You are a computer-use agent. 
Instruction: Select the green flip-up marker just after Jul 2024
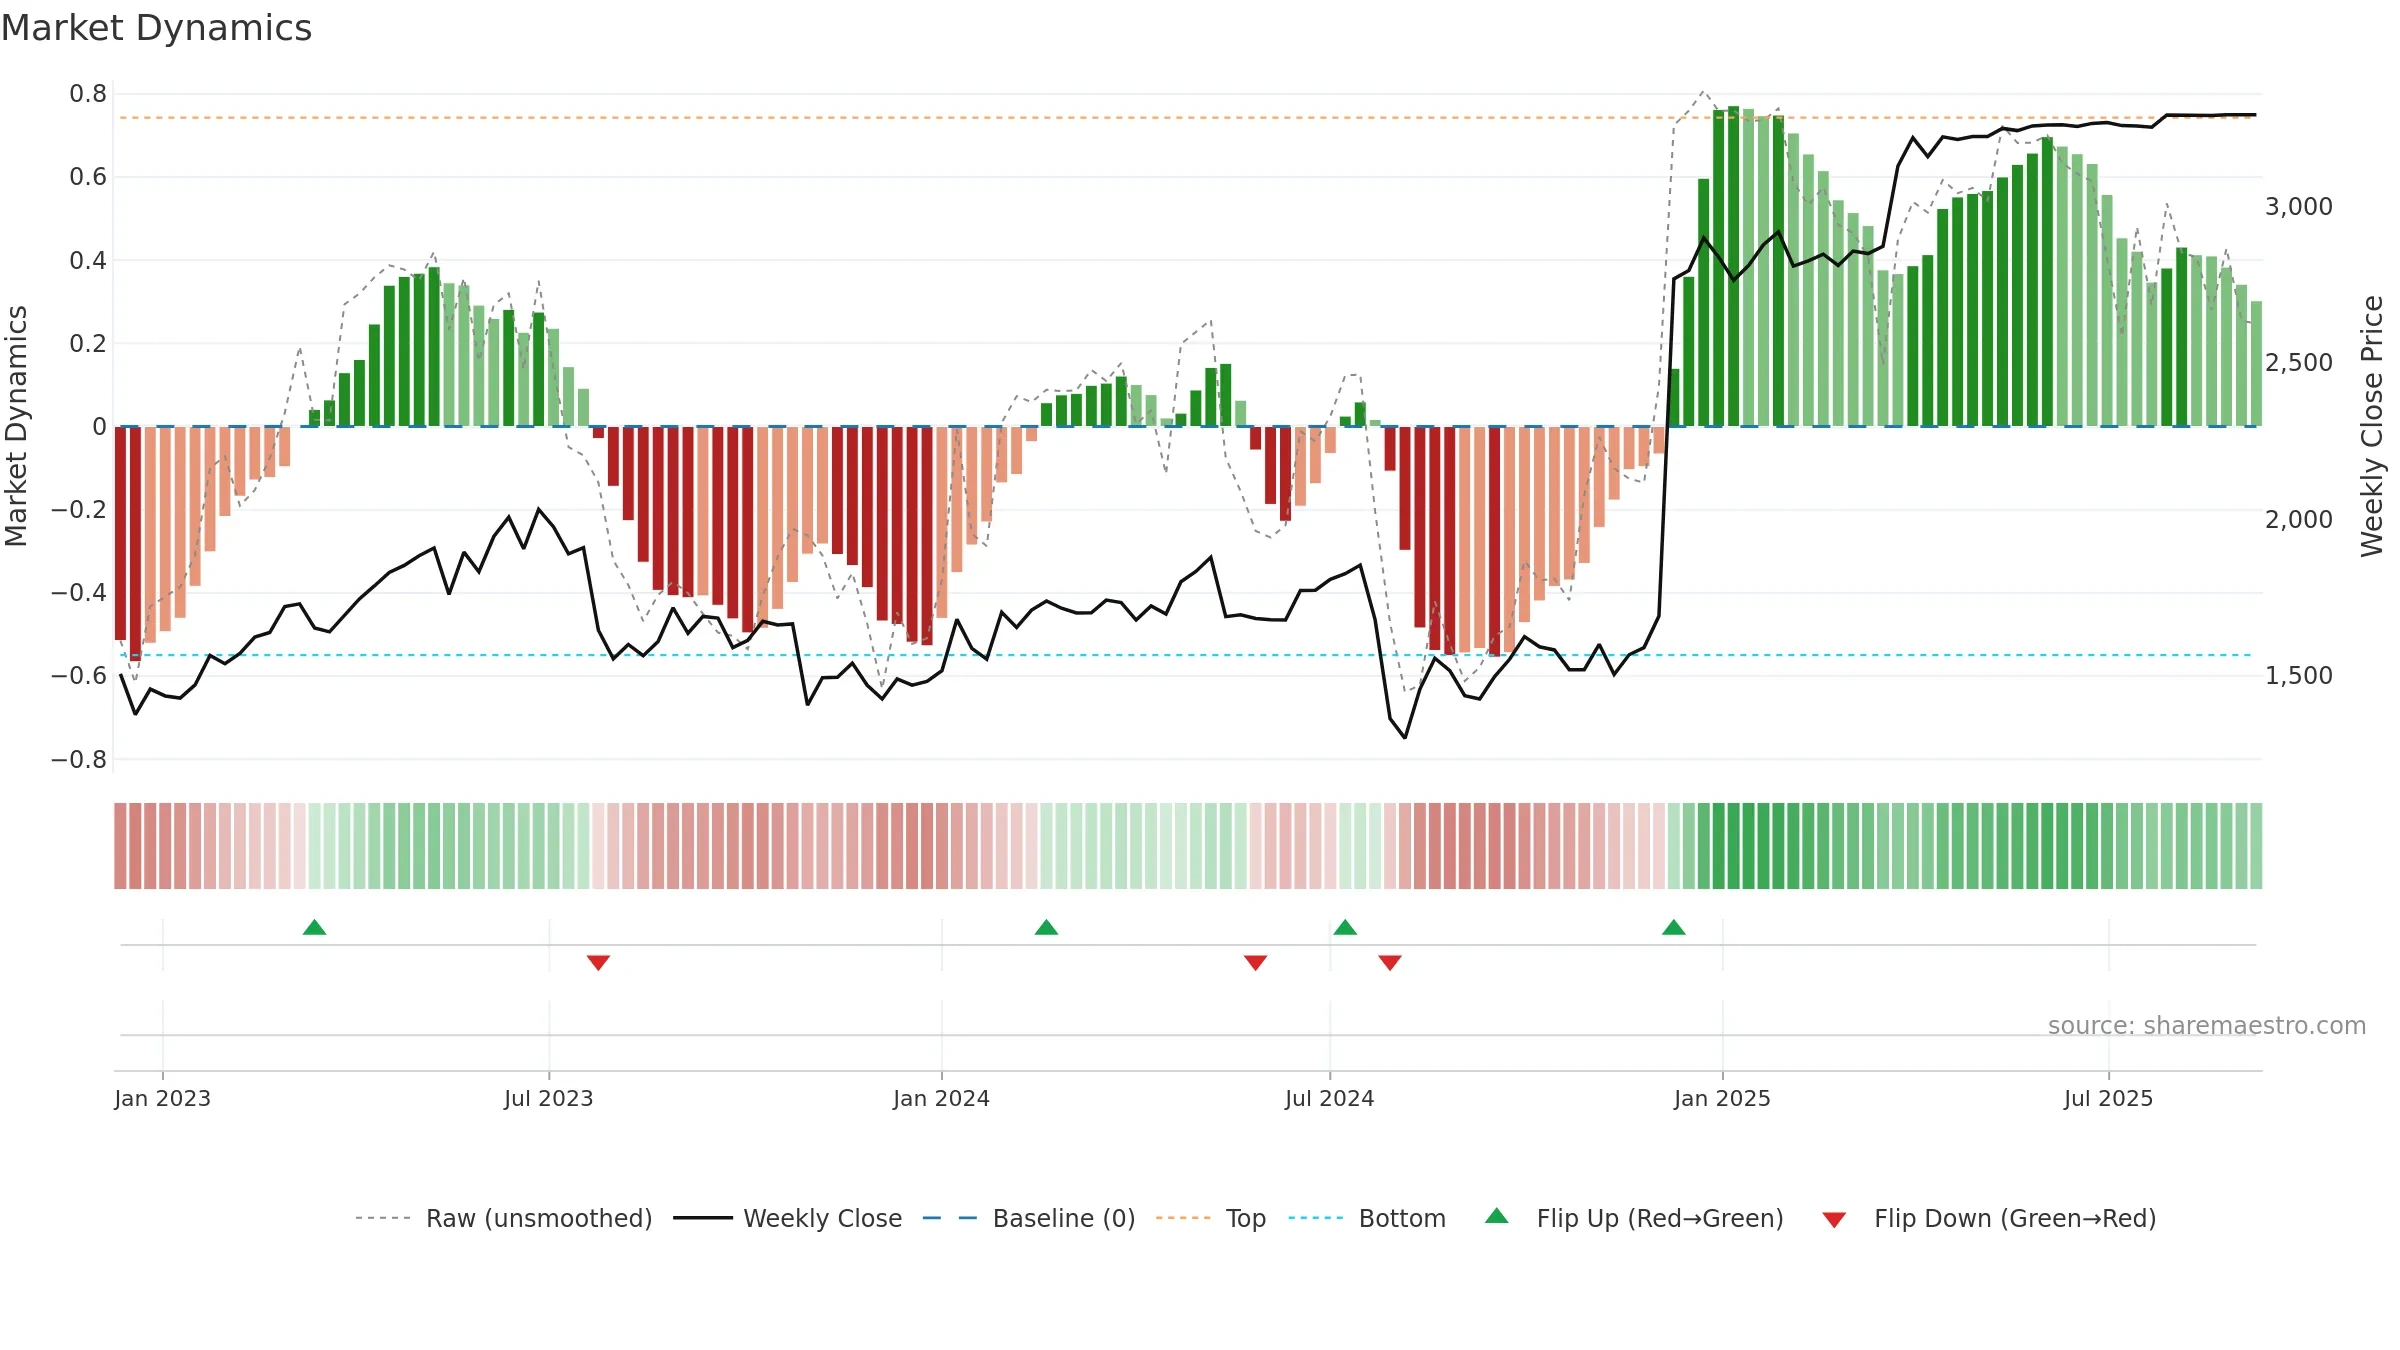(1345, 927)
